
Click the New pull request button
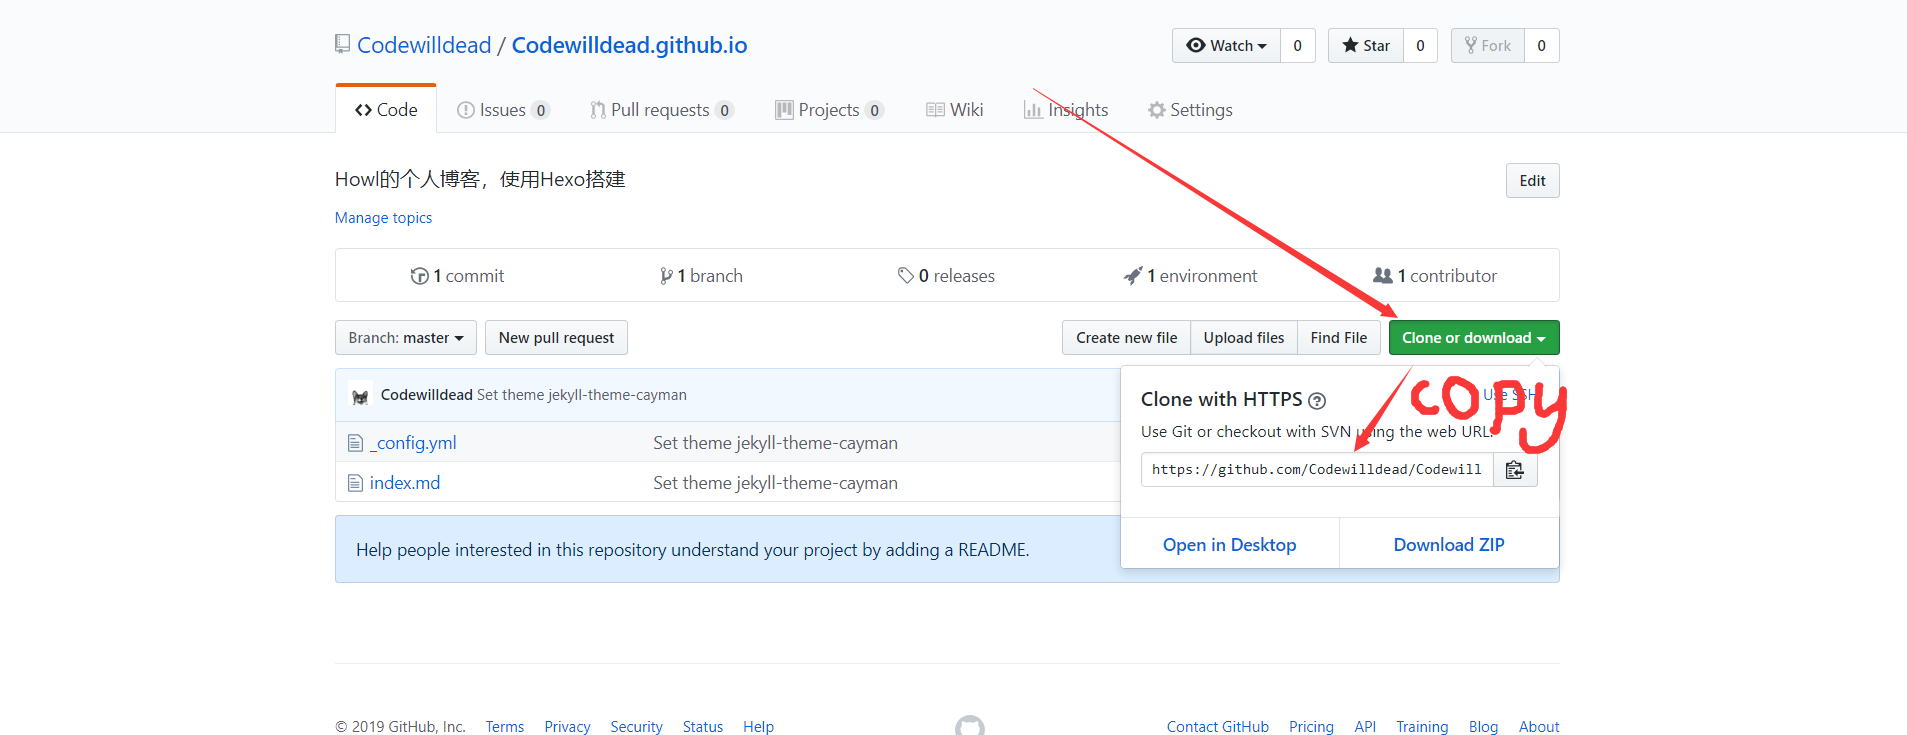[556, 338]
